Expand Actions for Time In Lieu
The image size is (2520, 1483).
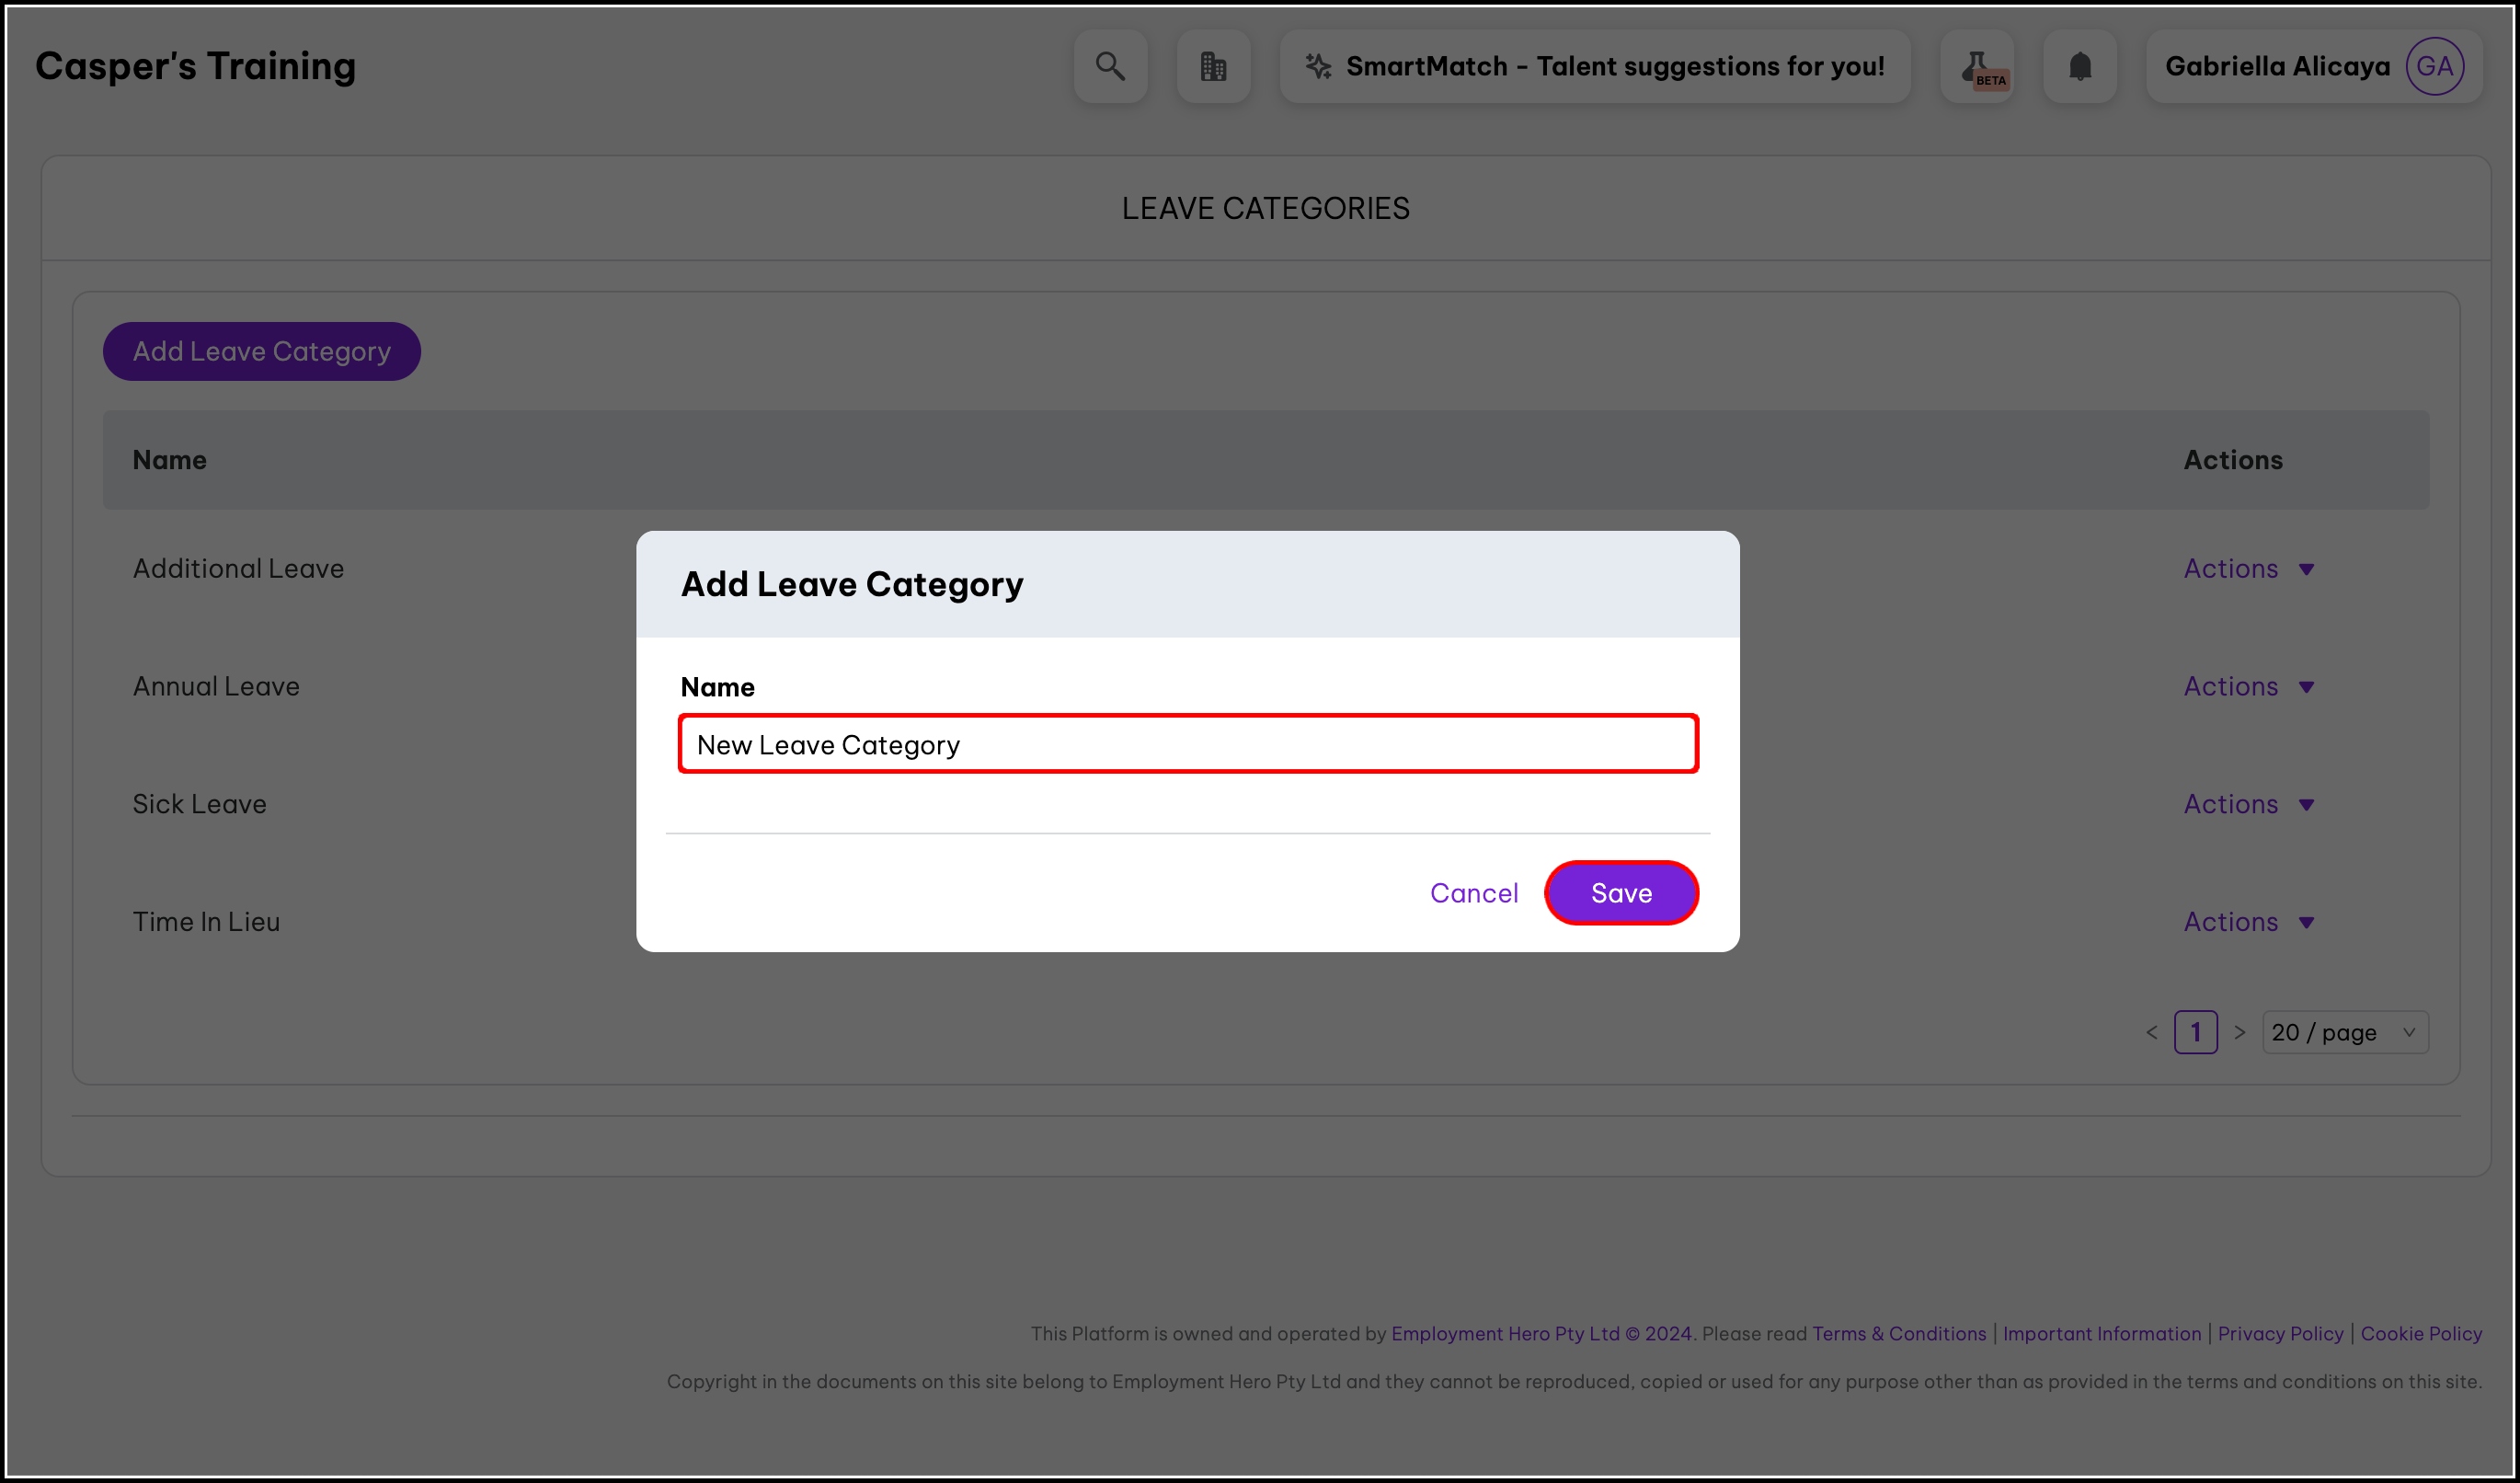(2248, 922)
